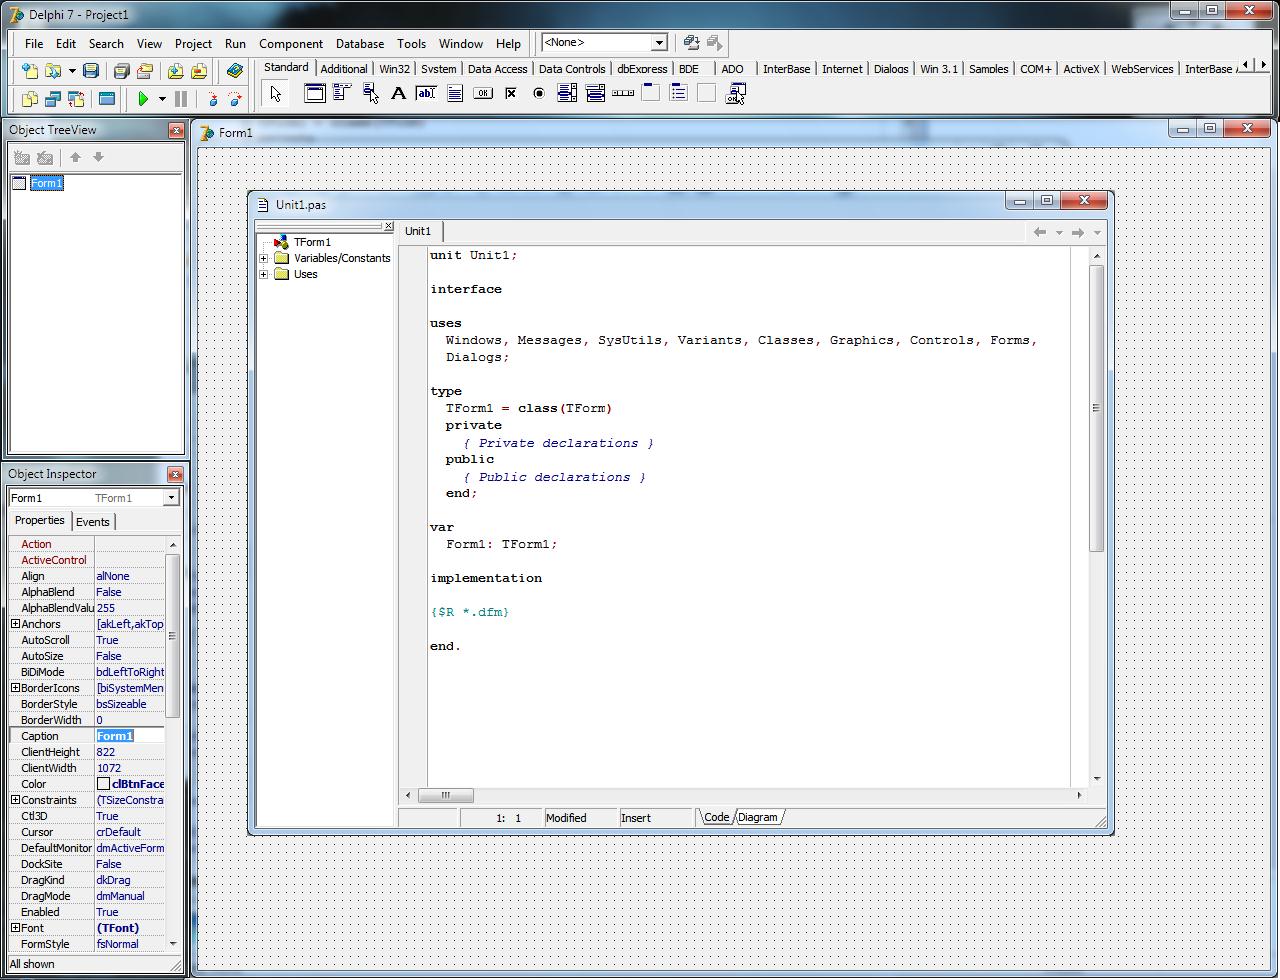Click the clBtnFace color swatch
Viewport: 1280px width, 980px height.
click(103, 784)
